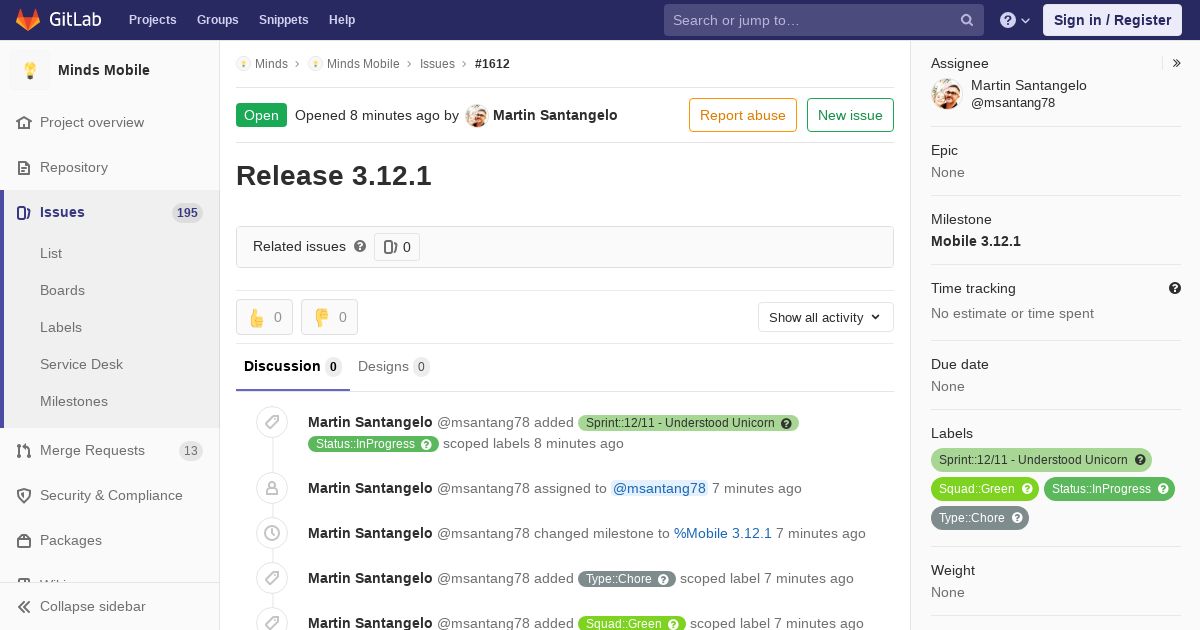Switch to the Designs tab

pyautogui.click(x=394, y=366)
